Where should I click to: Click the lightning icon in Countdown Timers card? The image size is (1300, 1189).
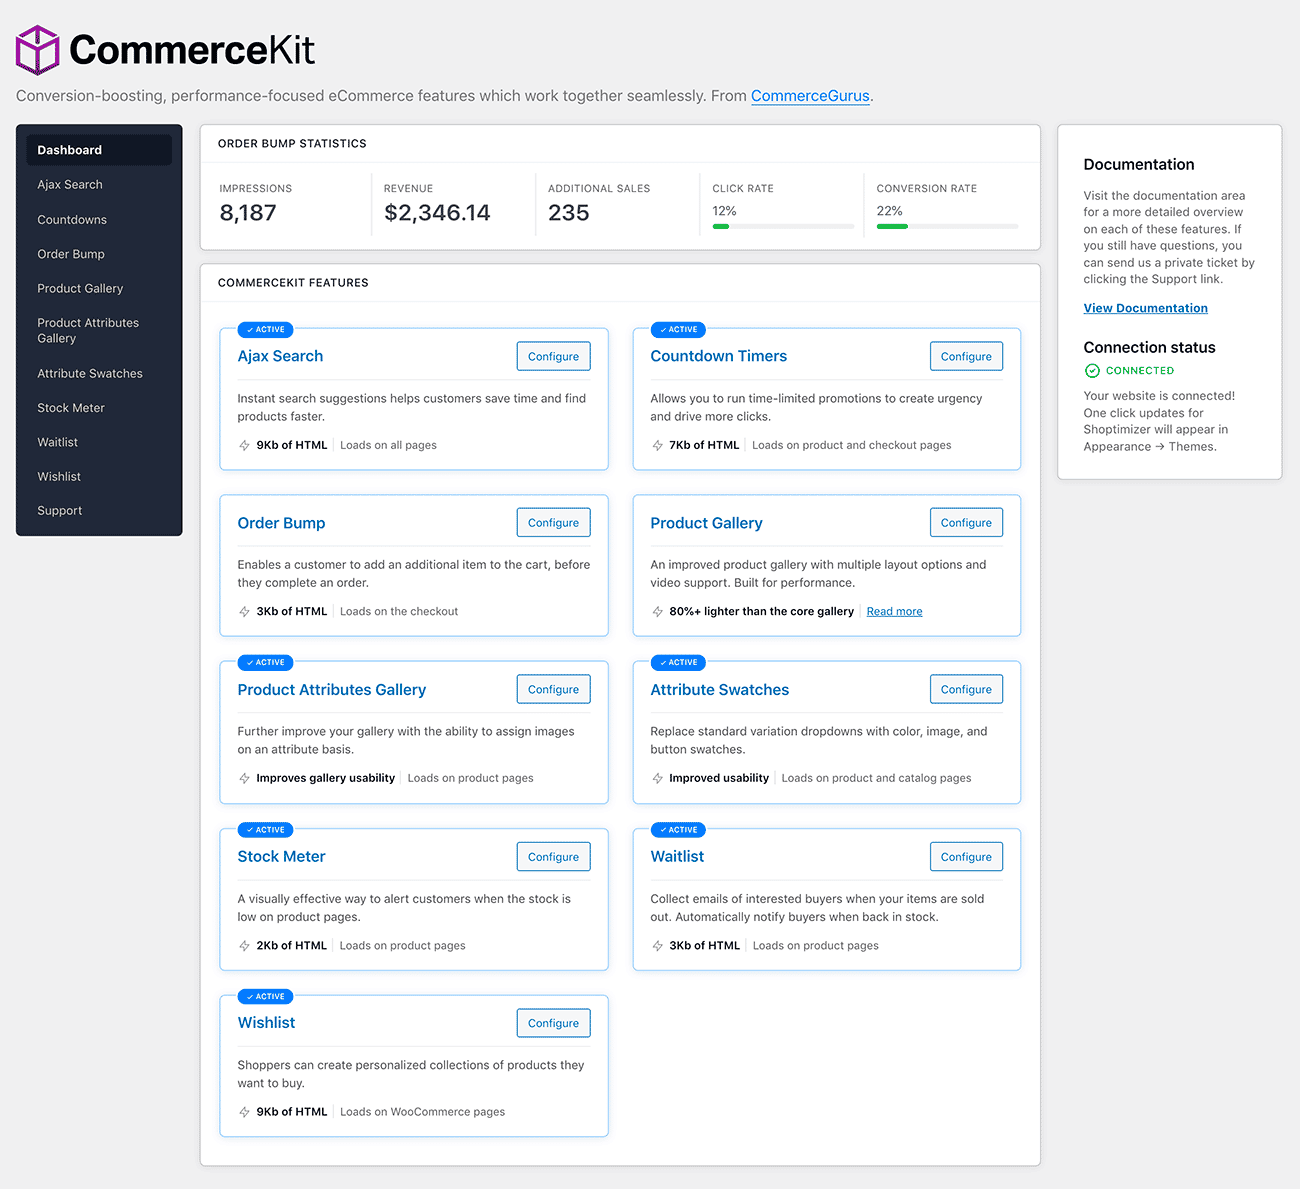[x=657, y=445]
